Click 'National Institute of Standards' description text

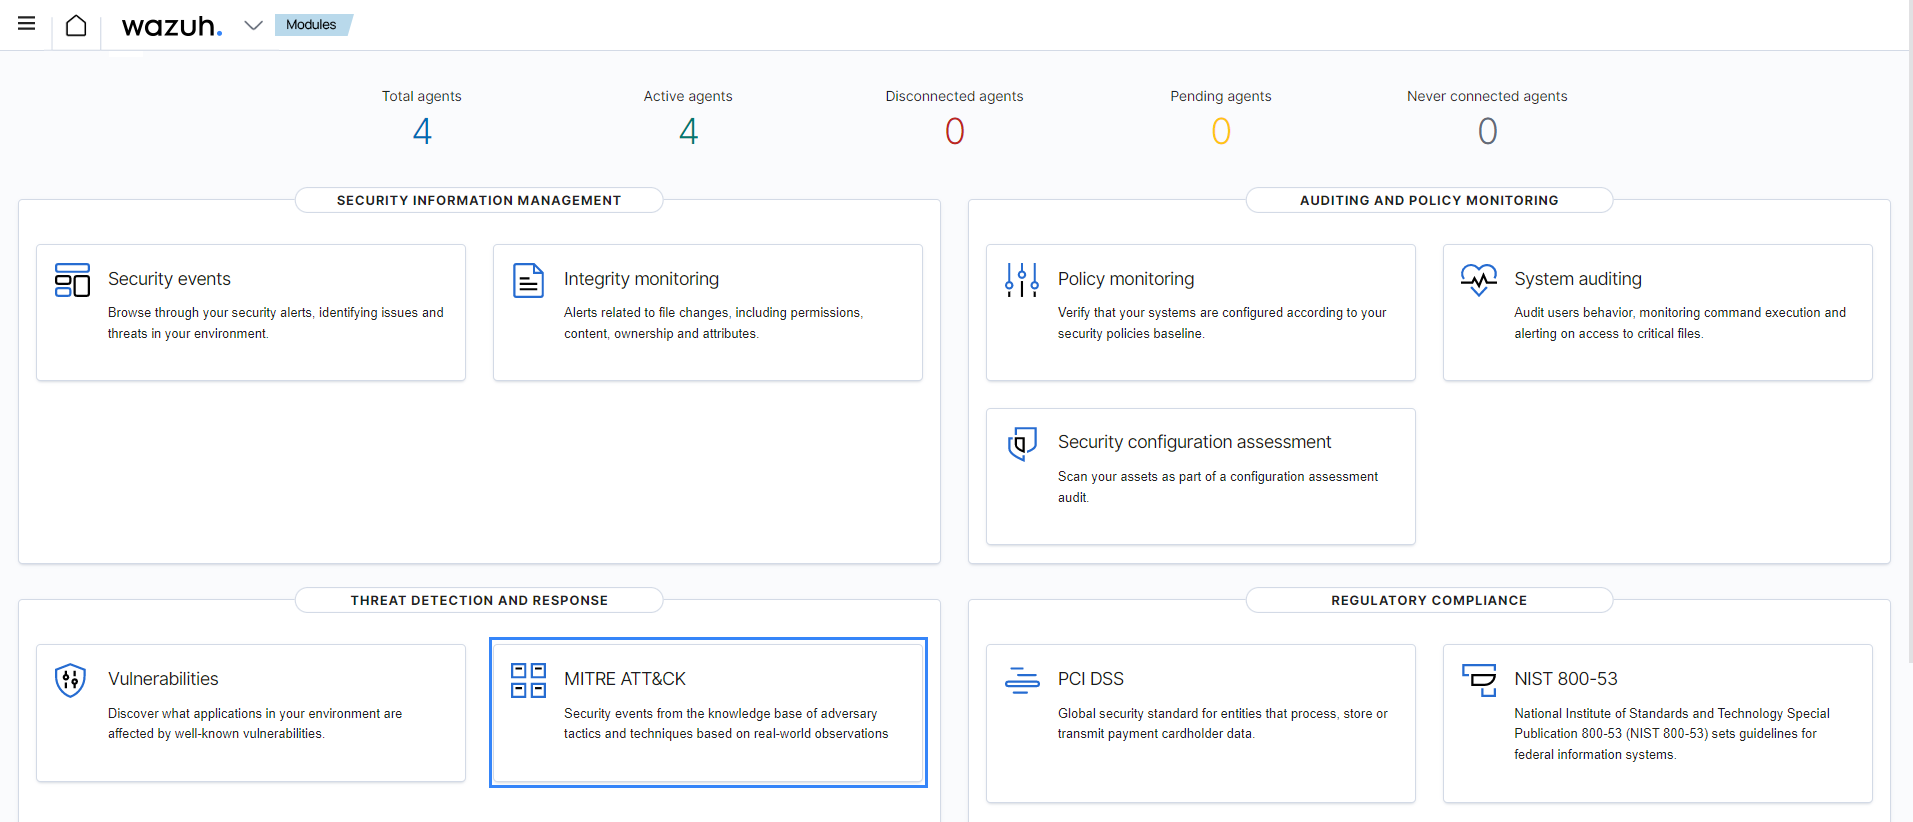(1672, 734)
